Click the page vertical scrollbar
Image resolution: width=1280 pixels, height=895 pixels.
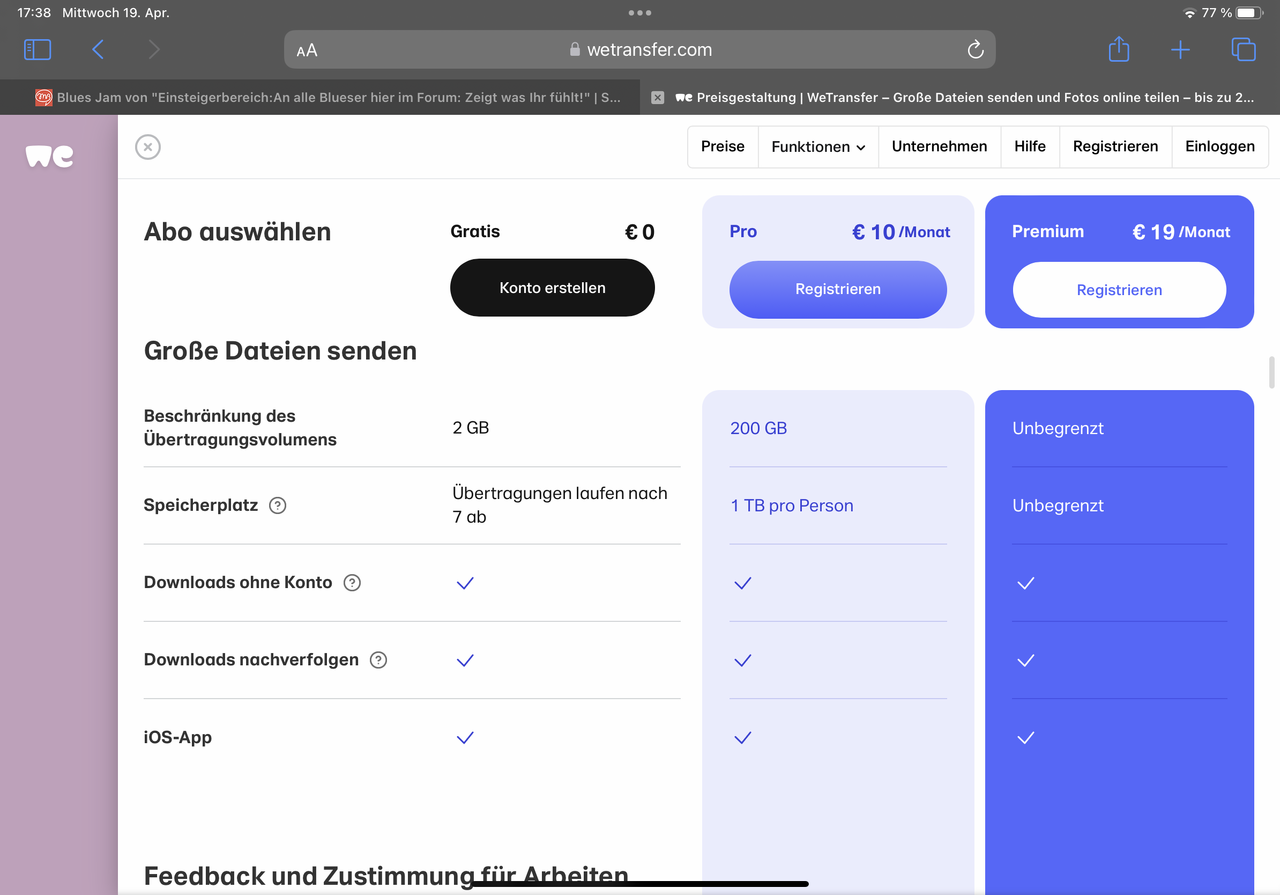(1272, 371)
